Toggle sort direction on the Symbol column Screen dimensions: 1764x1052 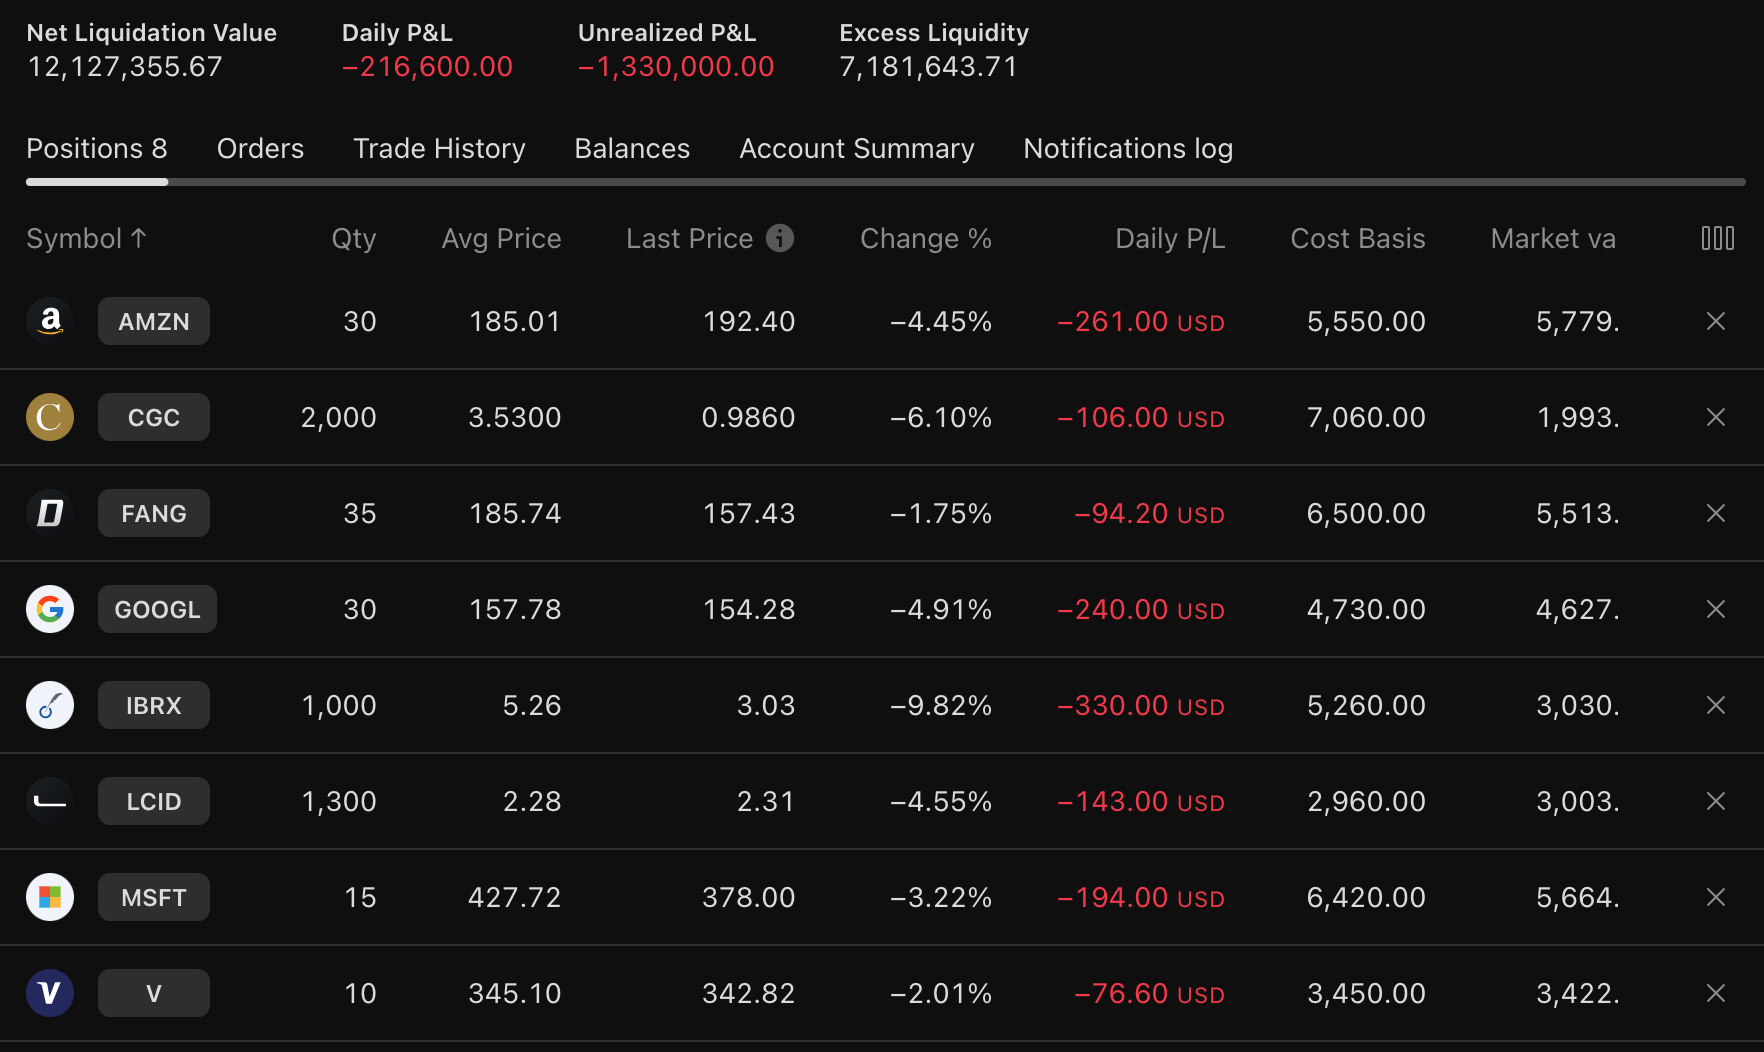click(x=87, y=238)
